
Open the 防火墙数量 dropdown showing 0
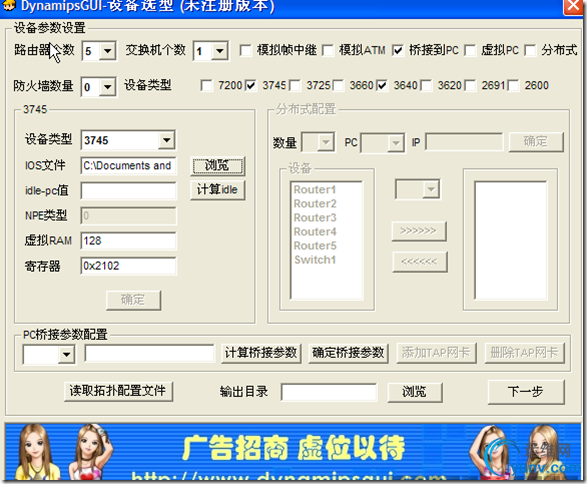[x=107, y=87]
